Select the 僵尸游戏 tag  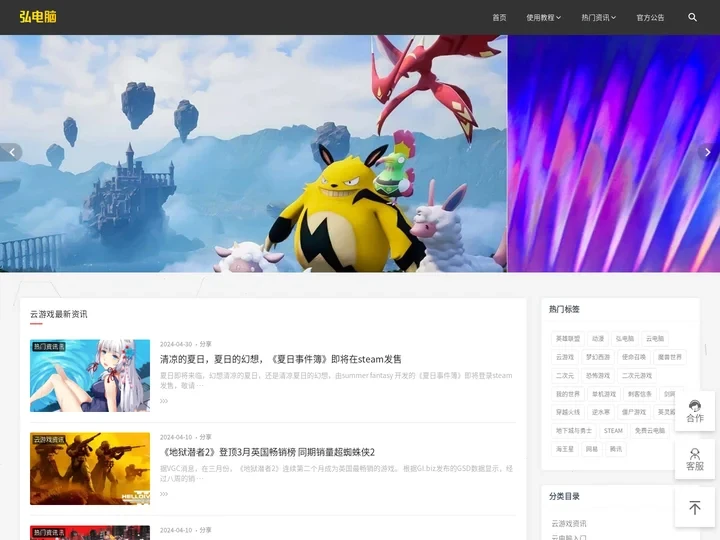pos(634,412)
